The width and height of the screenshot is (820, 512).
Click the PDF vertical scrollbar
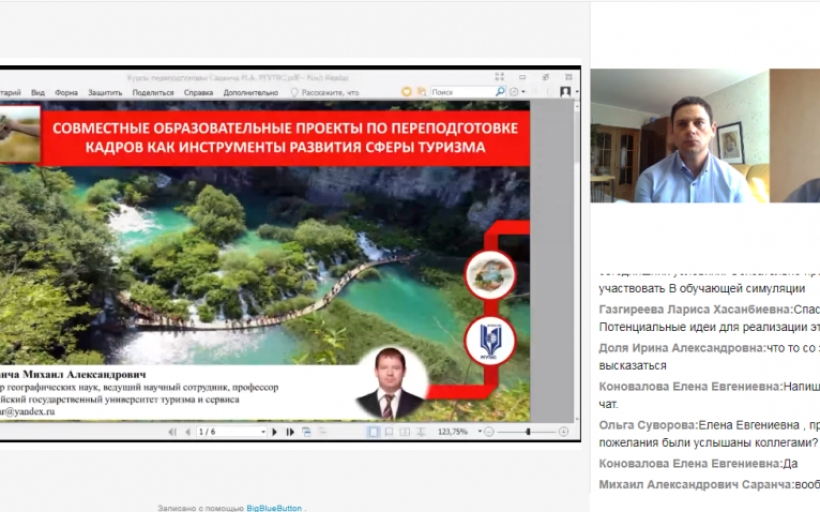pos(577,261)
